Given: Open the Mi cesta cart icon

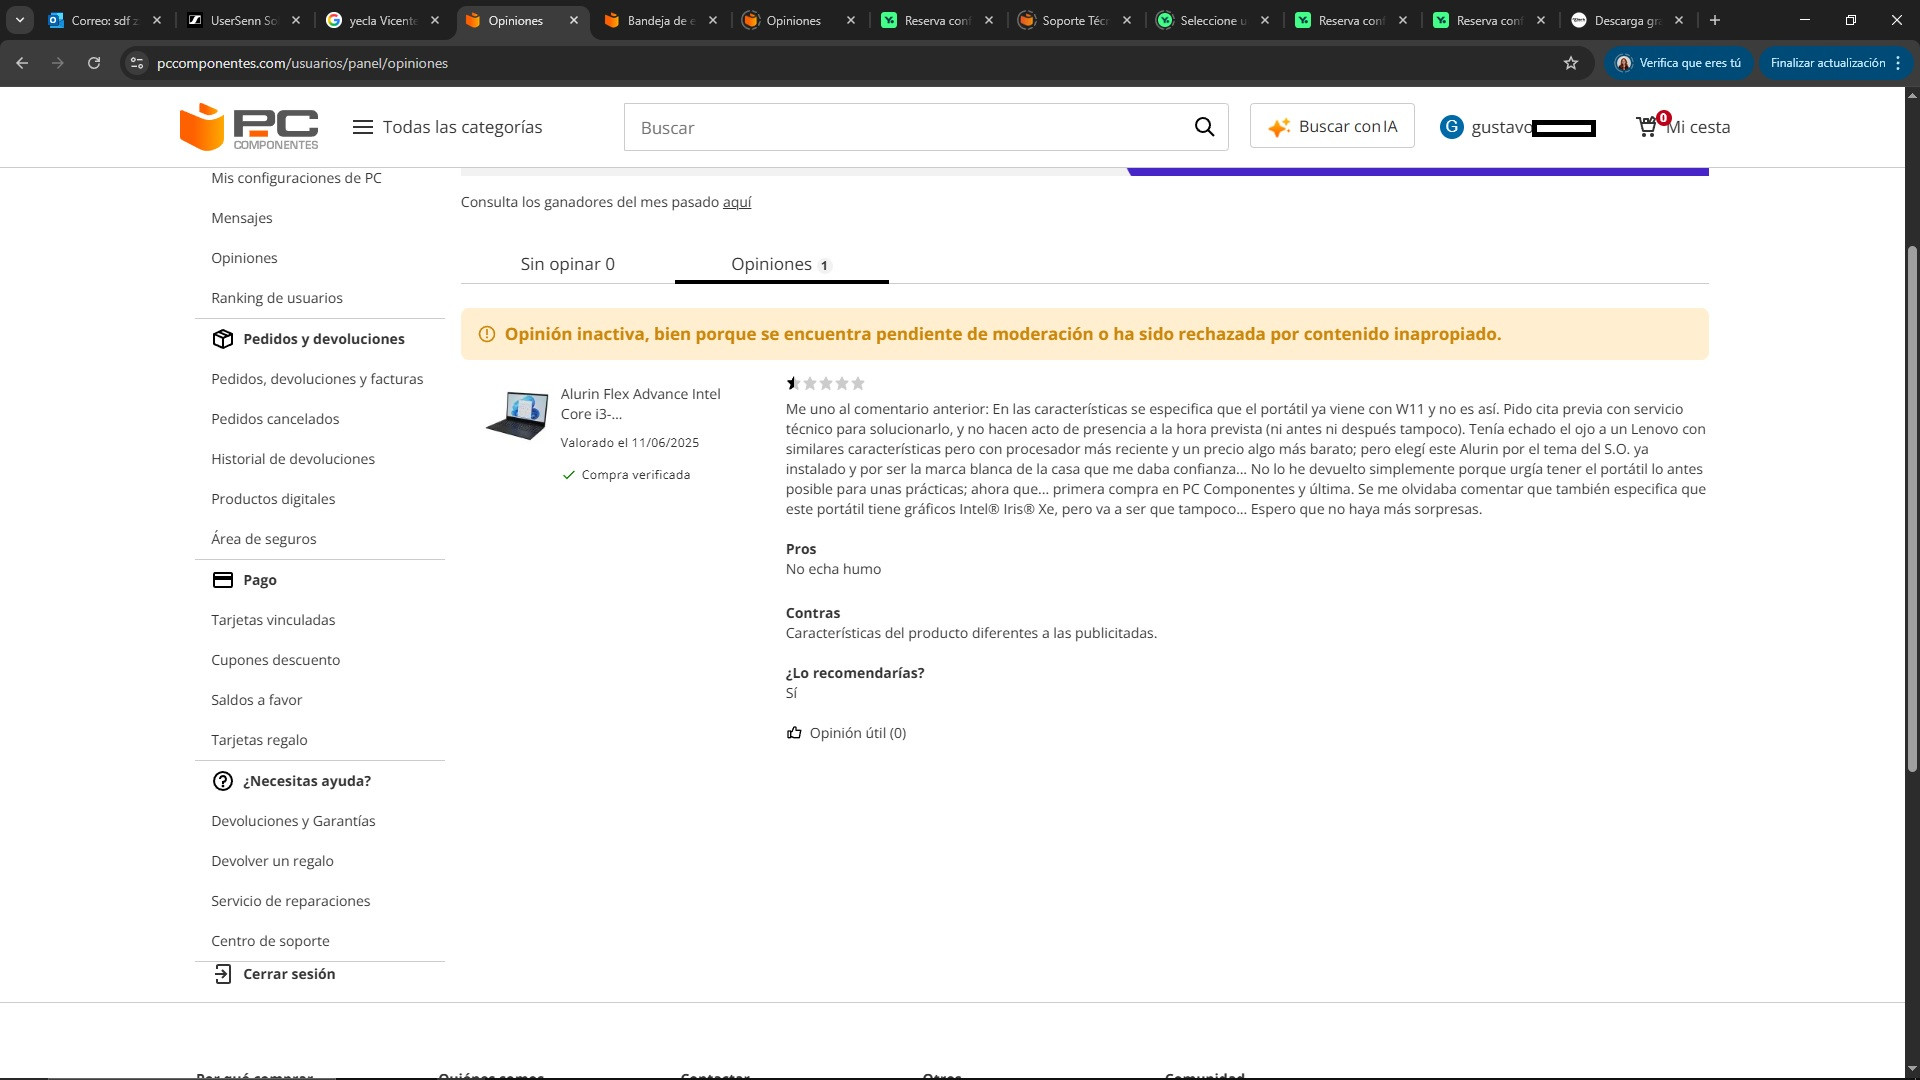Looking at the screenshot, I should click(x=1647, y=127).
